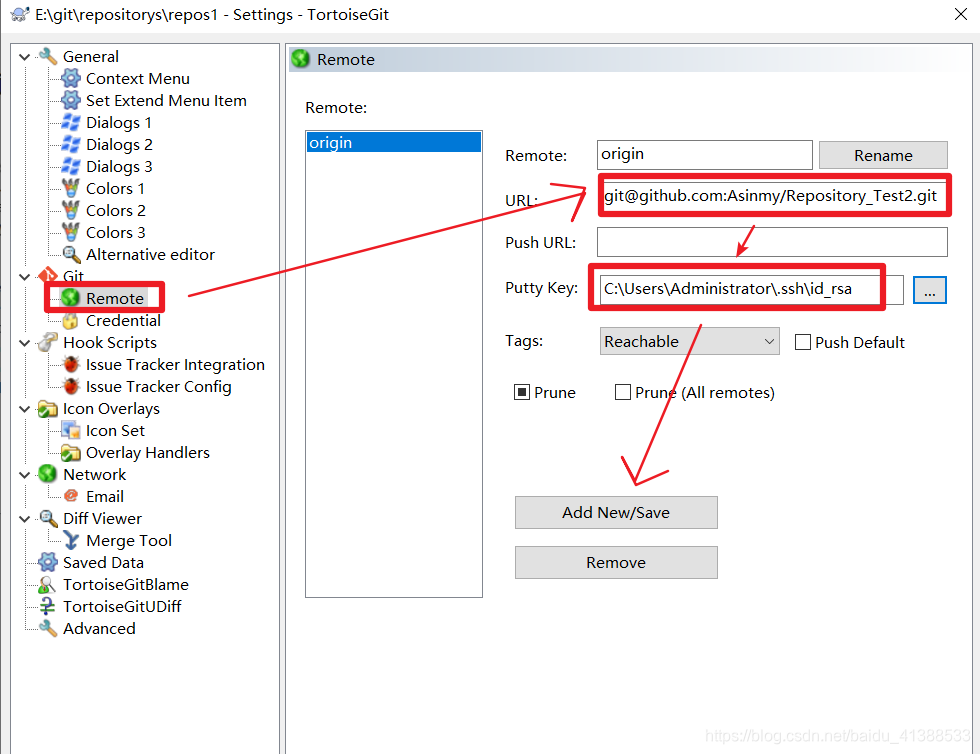This screenshot has height=754, width=980.
Task: Click the Icon Overlays folder icon
Action: [x=48, y=408]
